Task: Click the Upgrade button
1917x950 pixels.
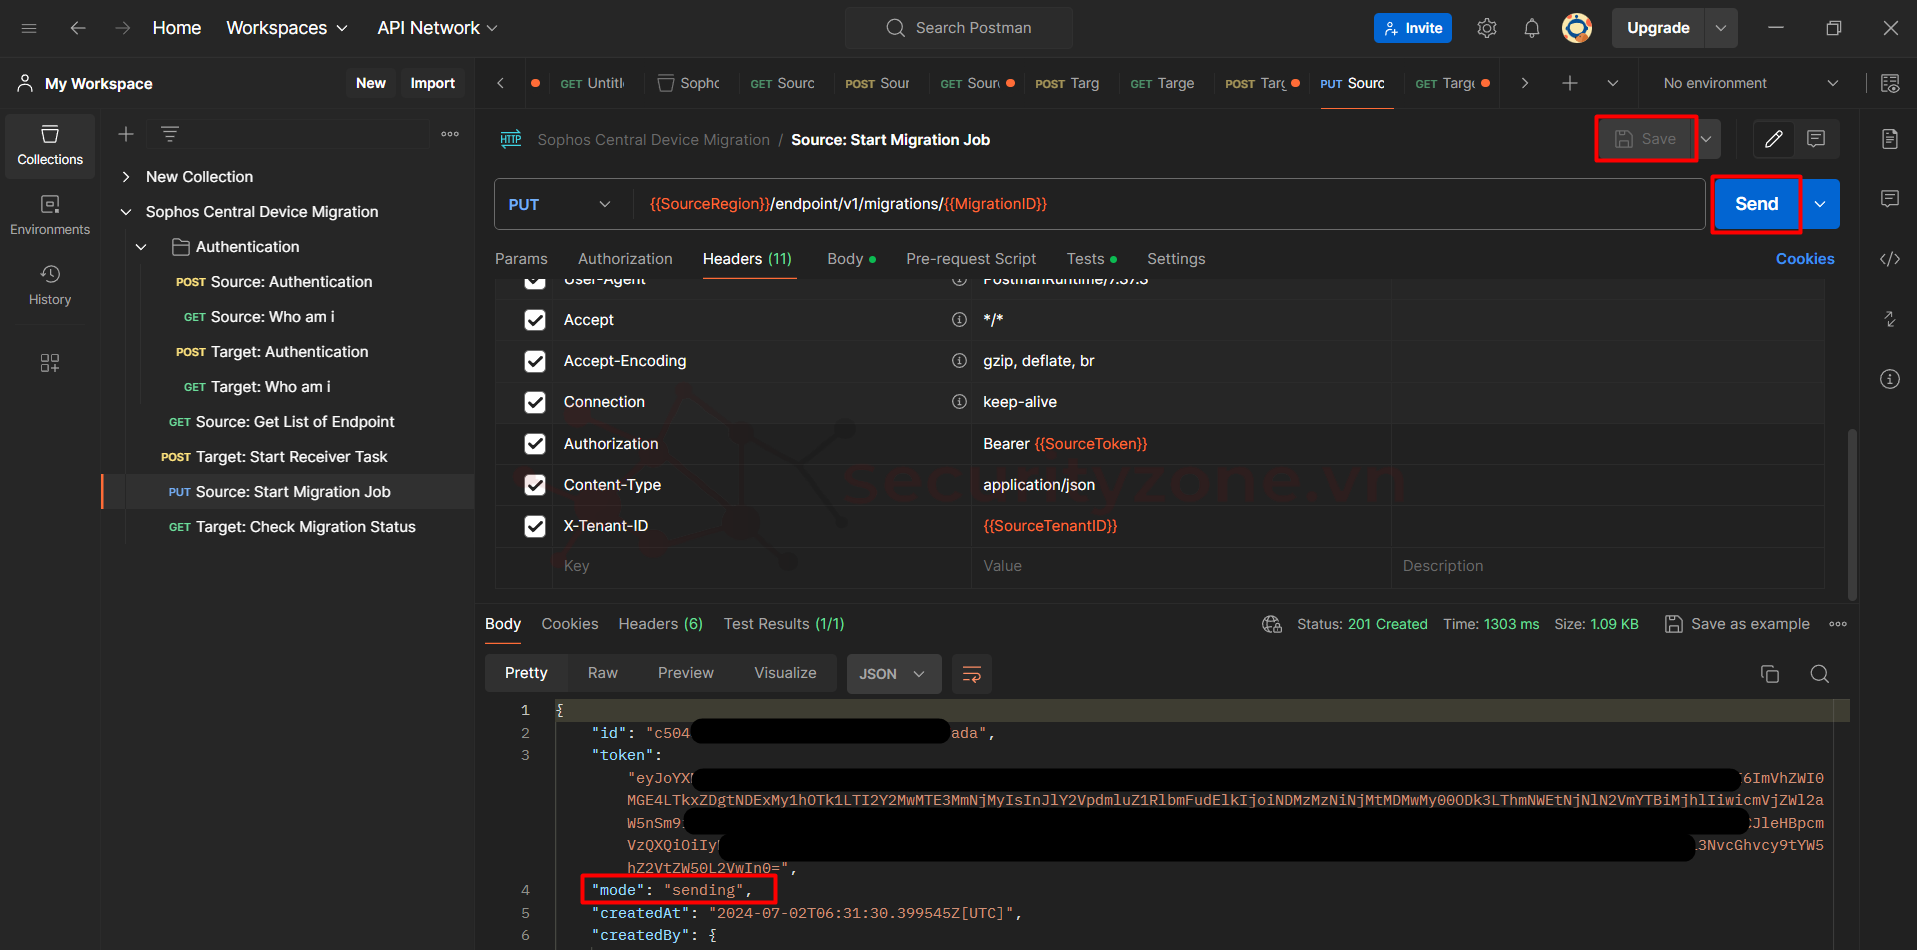Action: click(1658, 28)
